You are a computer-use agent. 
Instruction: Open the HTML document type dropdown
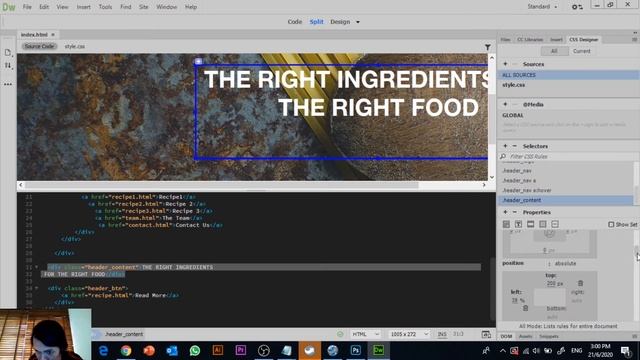[365, 334]
